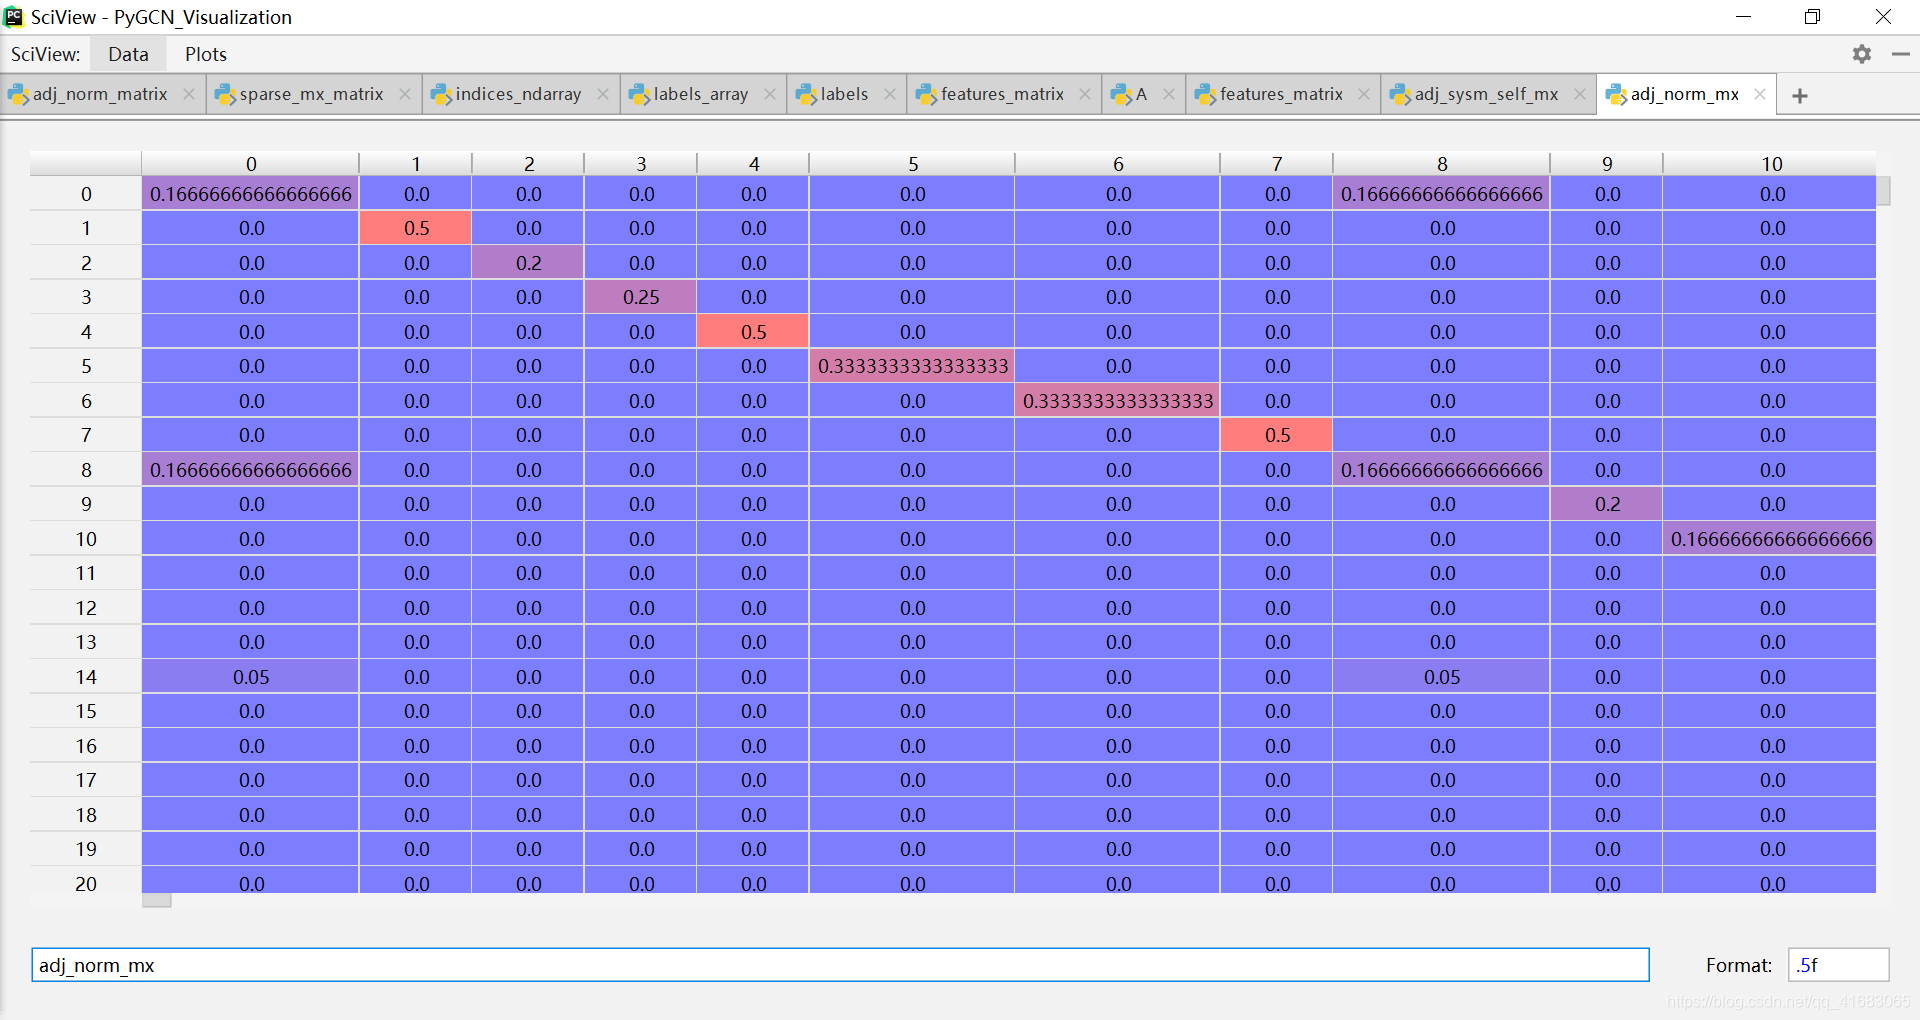Image resolution: width=1920 pixels, height=1020 pixels.
Task: Hide the SciView panel using the minus icon
Action: pyautogui.click(x=1901, y=54)
